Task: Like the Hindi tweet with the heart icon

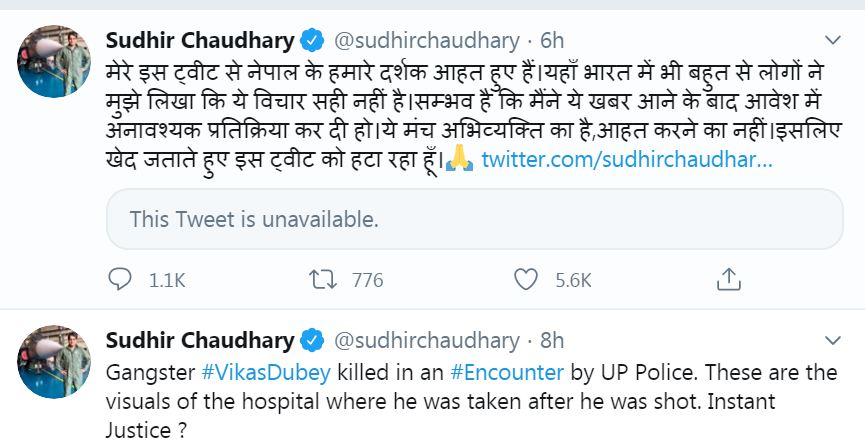Action: coord(526,280)
